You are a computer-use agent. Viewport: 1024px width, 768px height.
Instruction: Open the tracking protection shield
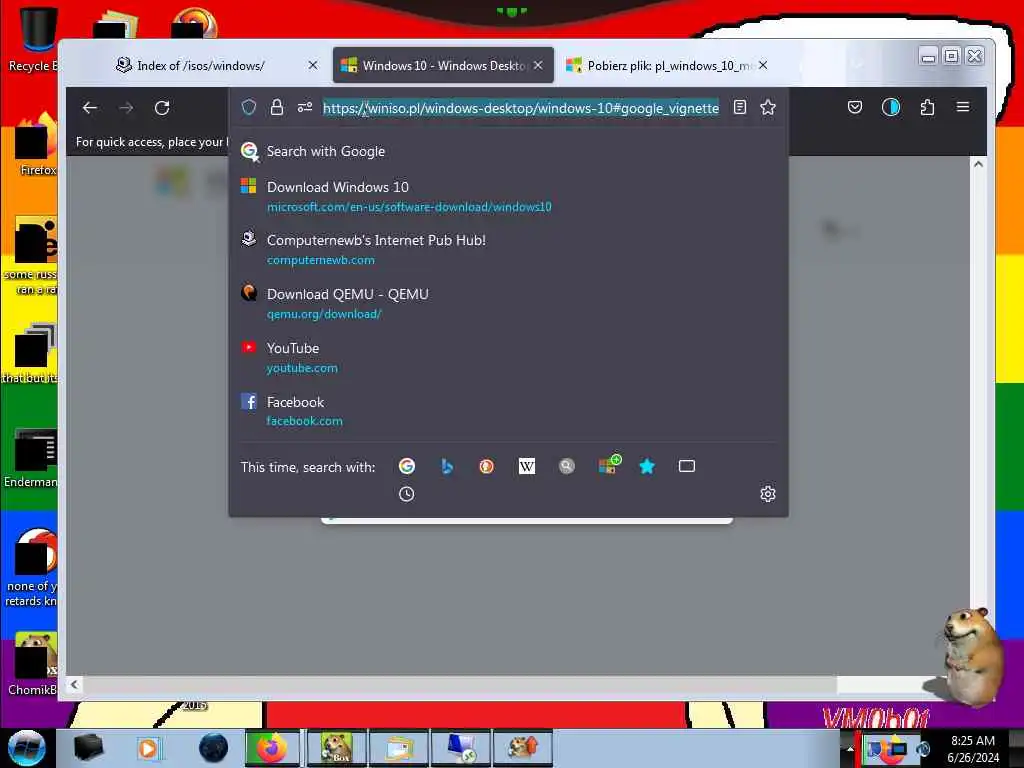click(x=249, y=107)
